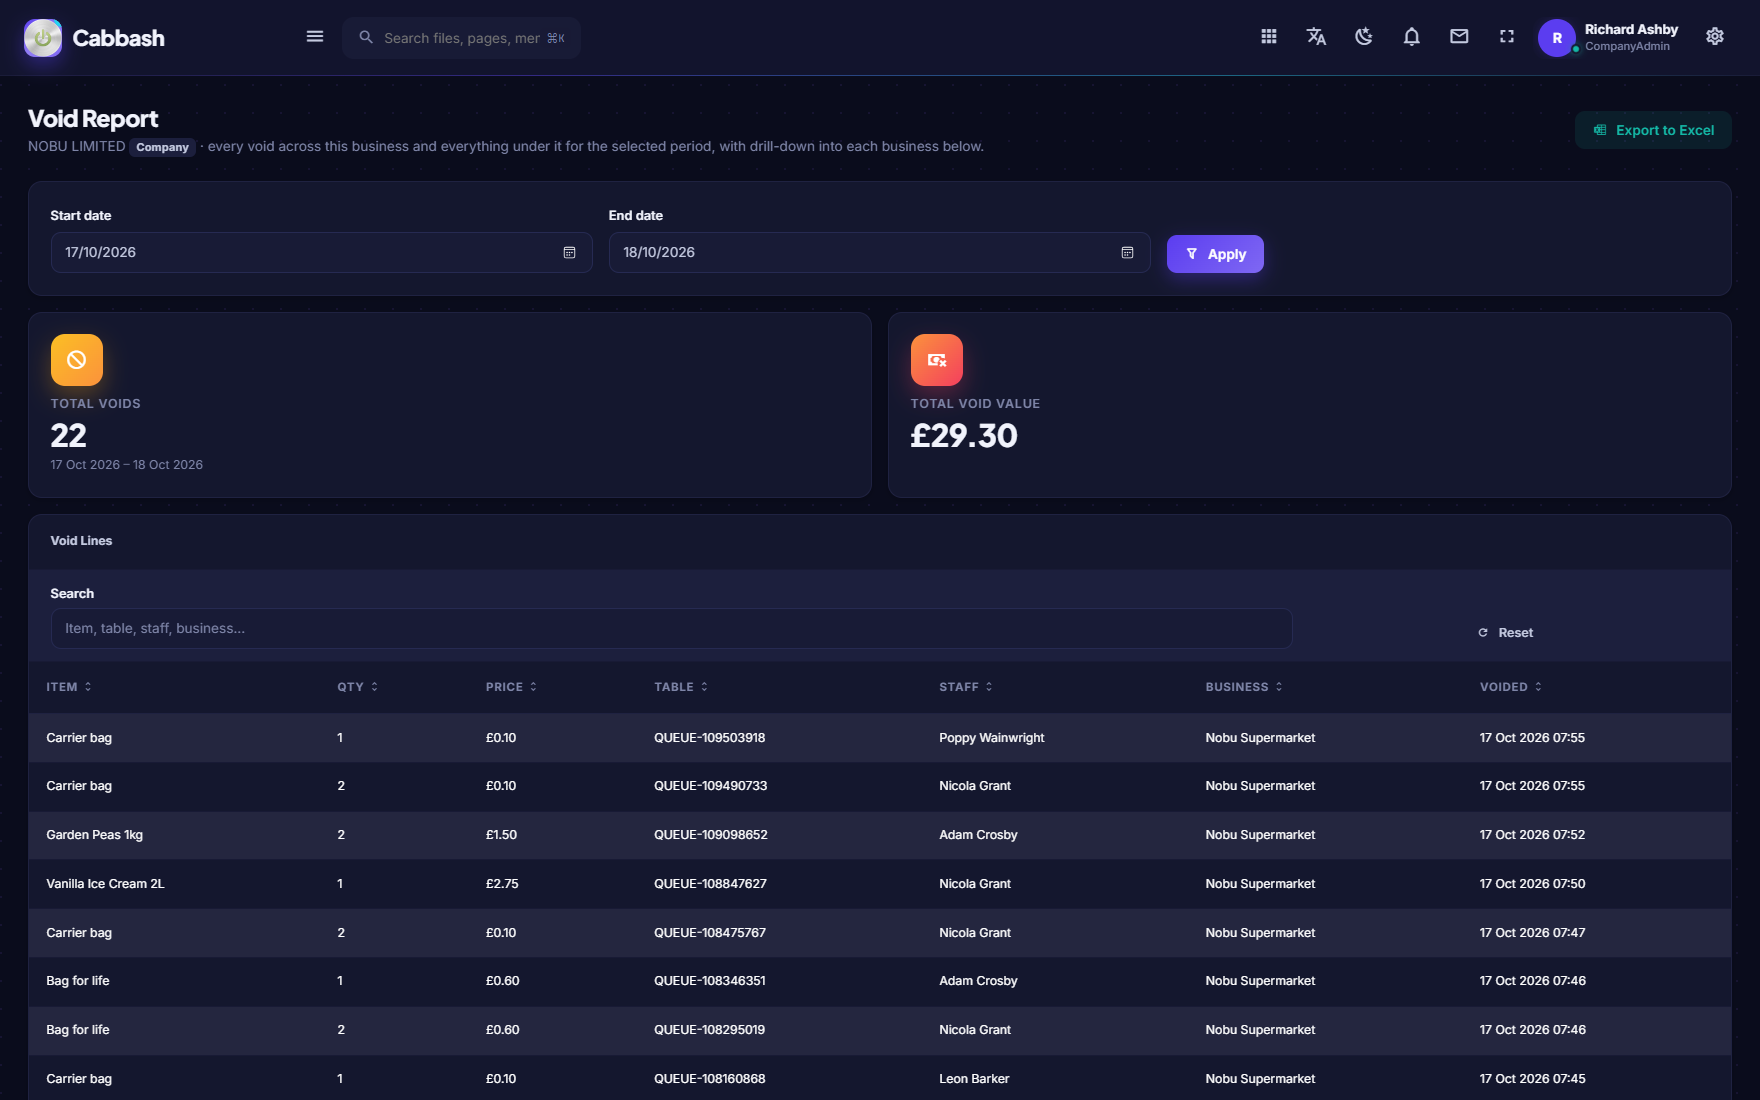The height and width of the screenshot is (1100, 1760).
Task: Open Richard Ashby profile menu
Action: (x=1609, y=38)
